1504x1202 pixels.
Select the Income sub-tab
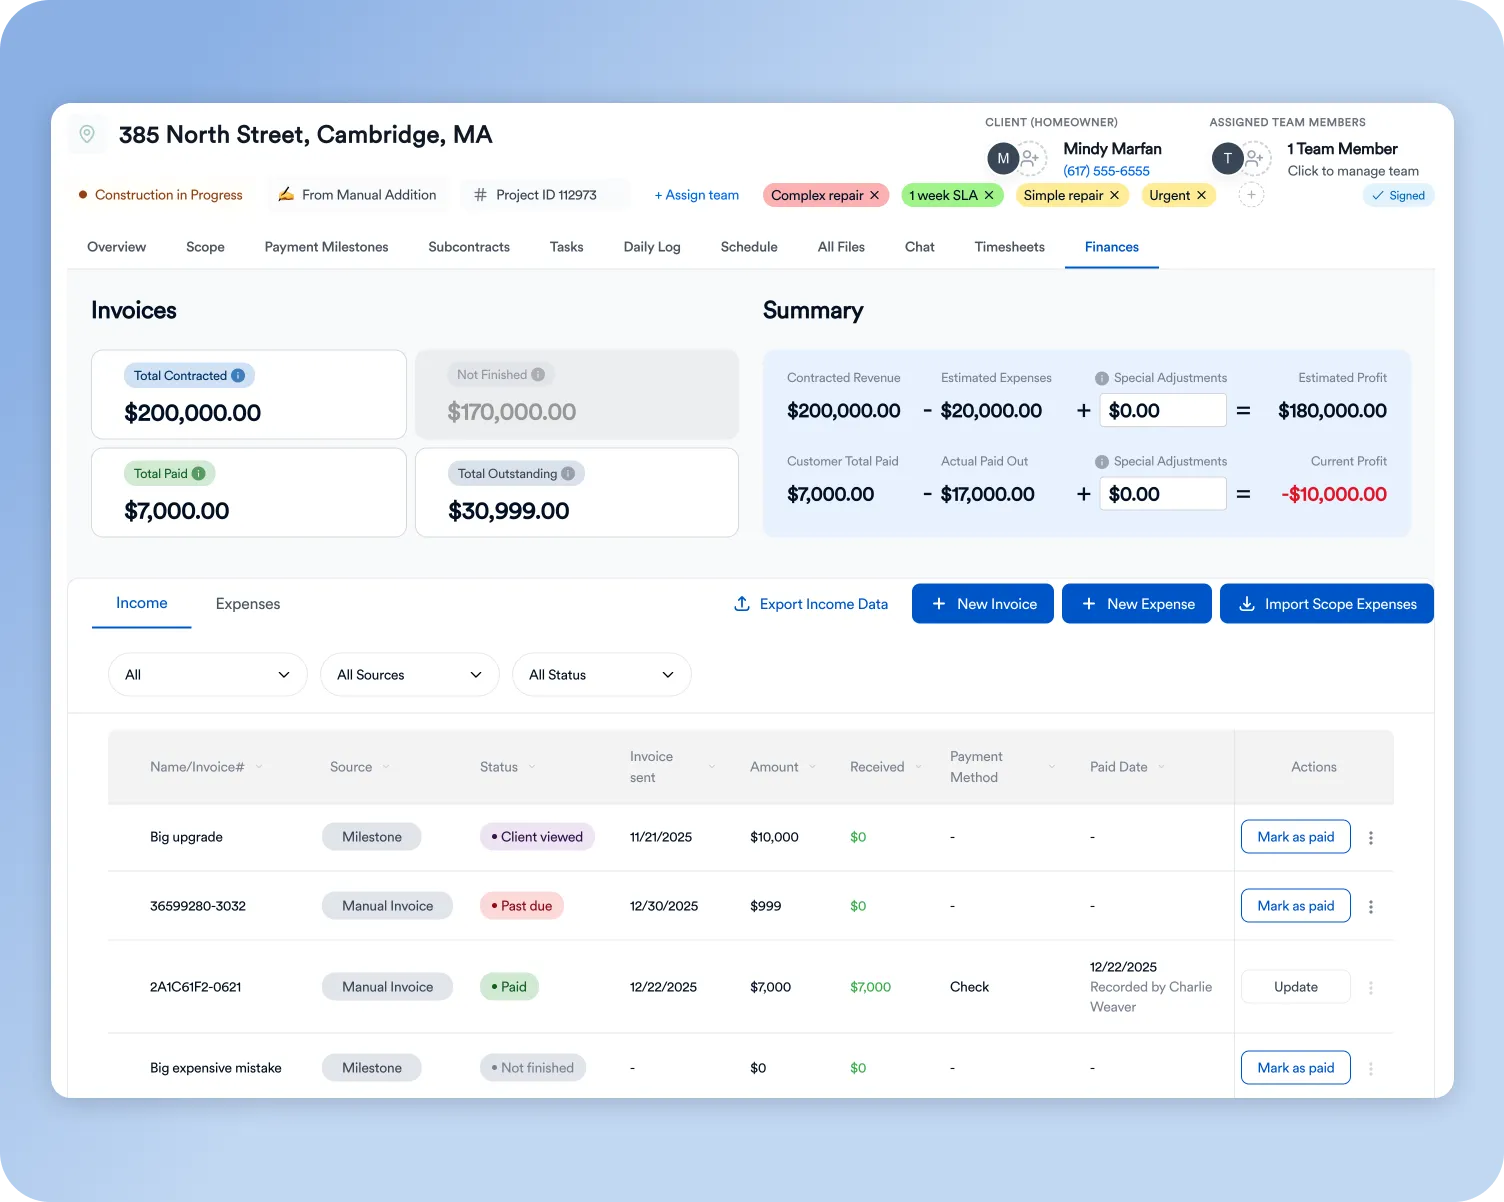[141, 603]
